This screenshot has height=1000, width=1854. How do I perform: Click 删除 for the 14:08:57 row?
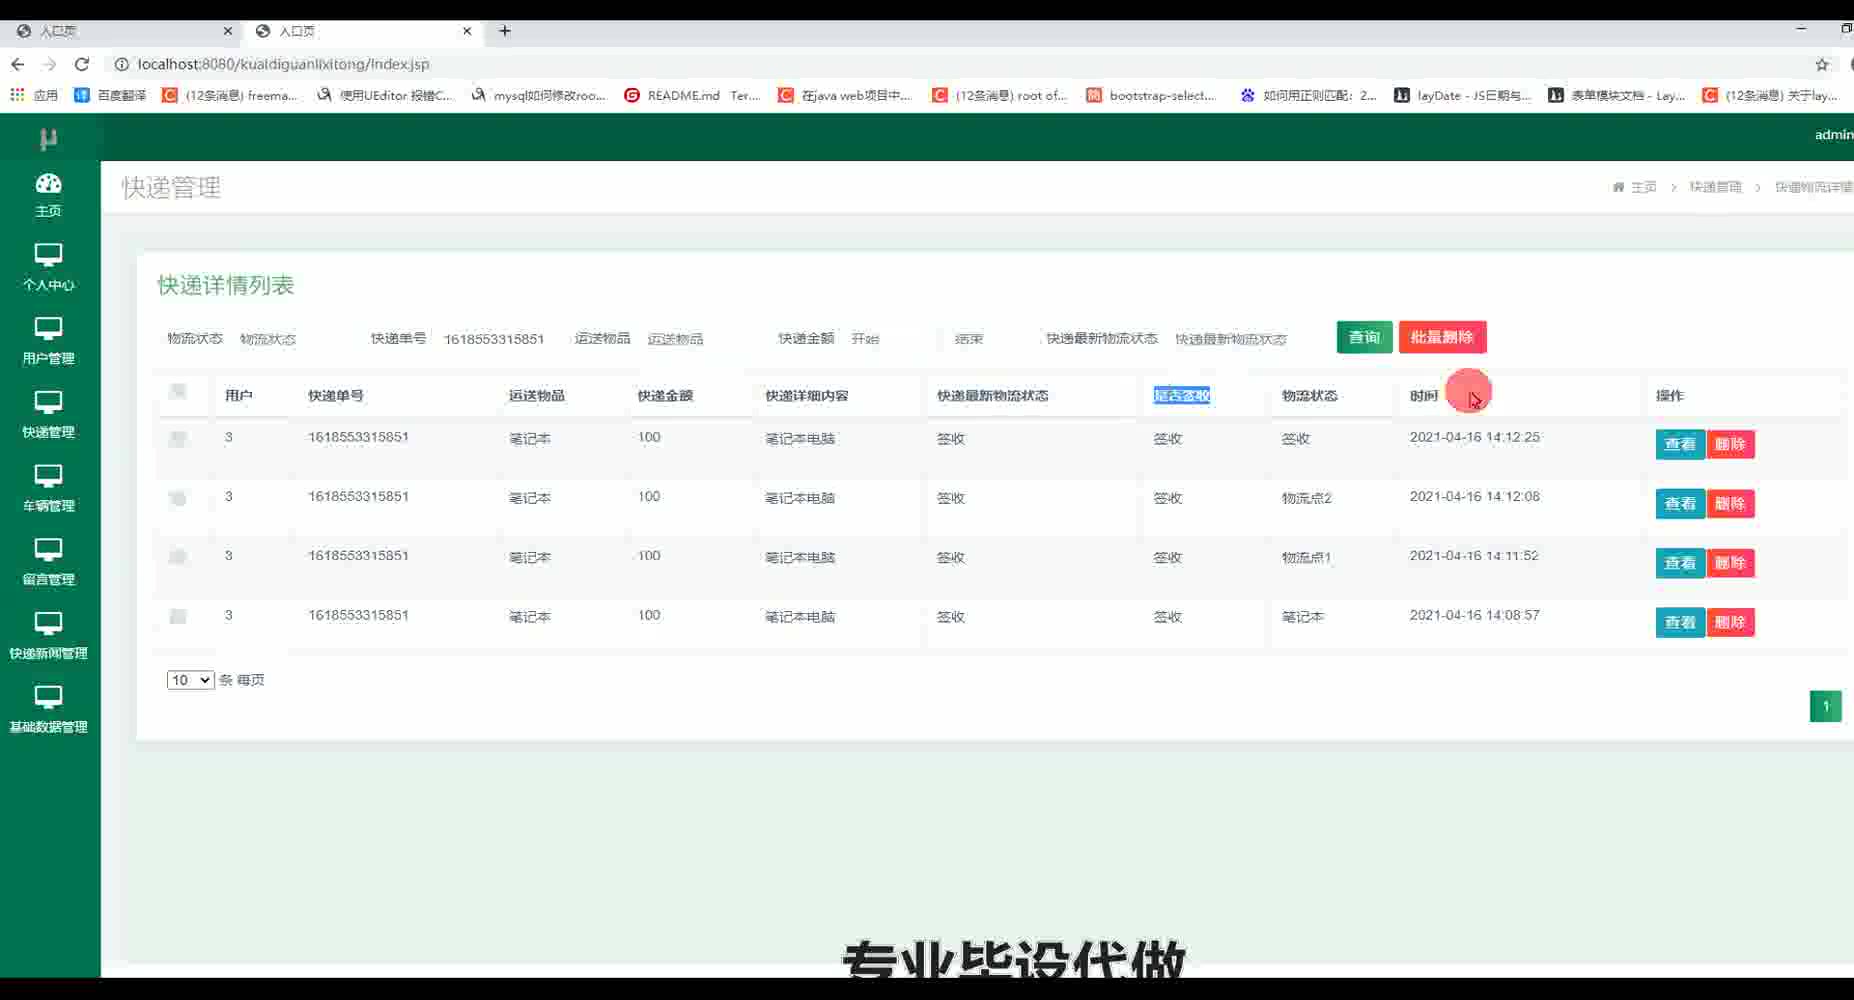click(1730, 622)
